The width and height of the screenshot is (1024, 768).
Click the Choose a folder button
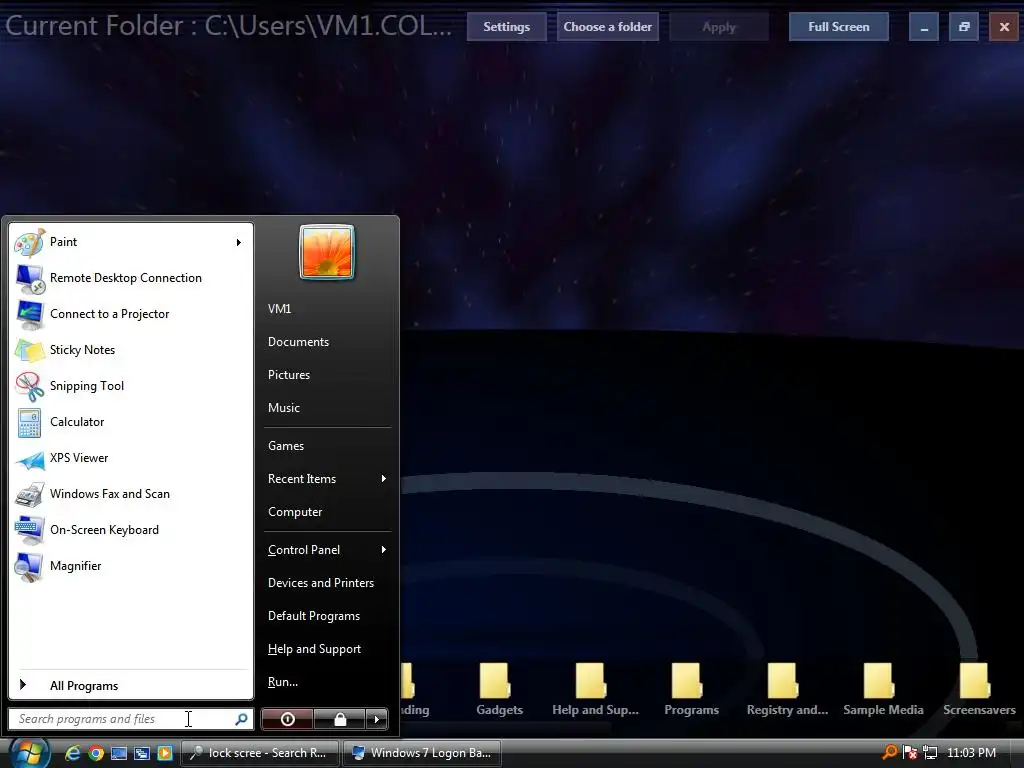[607, 27]
